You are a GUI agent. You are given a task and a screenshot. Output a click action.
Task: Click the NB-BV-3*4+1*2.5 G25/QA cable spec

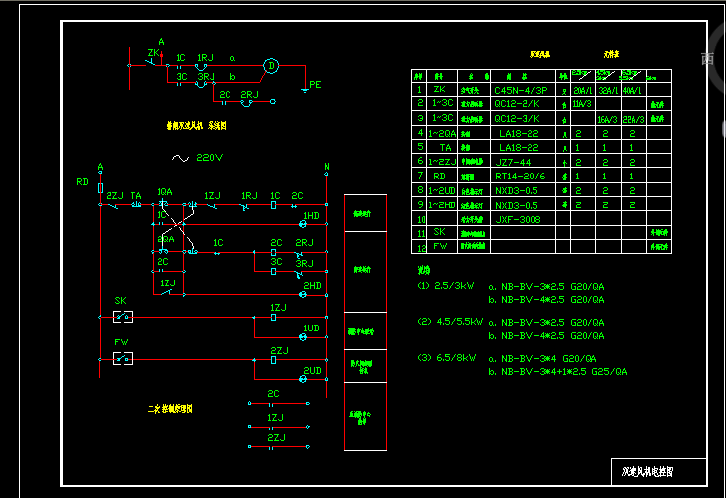click(564, 372)
